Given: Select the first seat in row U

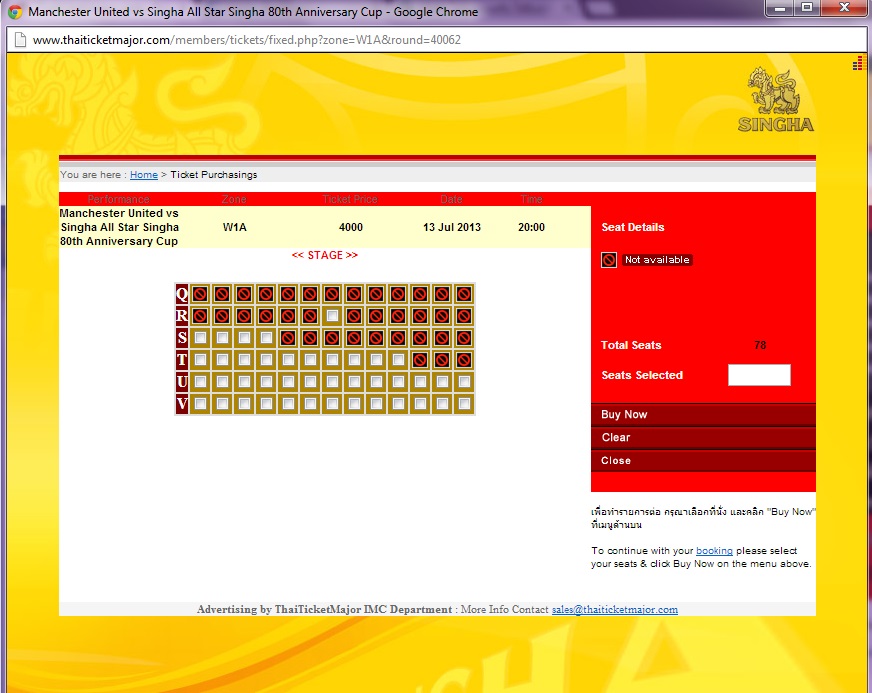Looking at the screenshot, I should tap(201, 382).
